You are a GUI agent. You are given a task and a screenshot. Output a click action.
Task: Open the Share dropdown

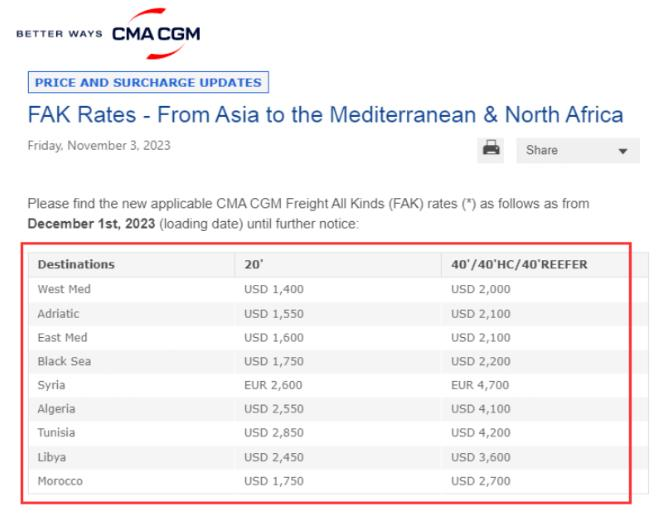(x=577, y=150)
